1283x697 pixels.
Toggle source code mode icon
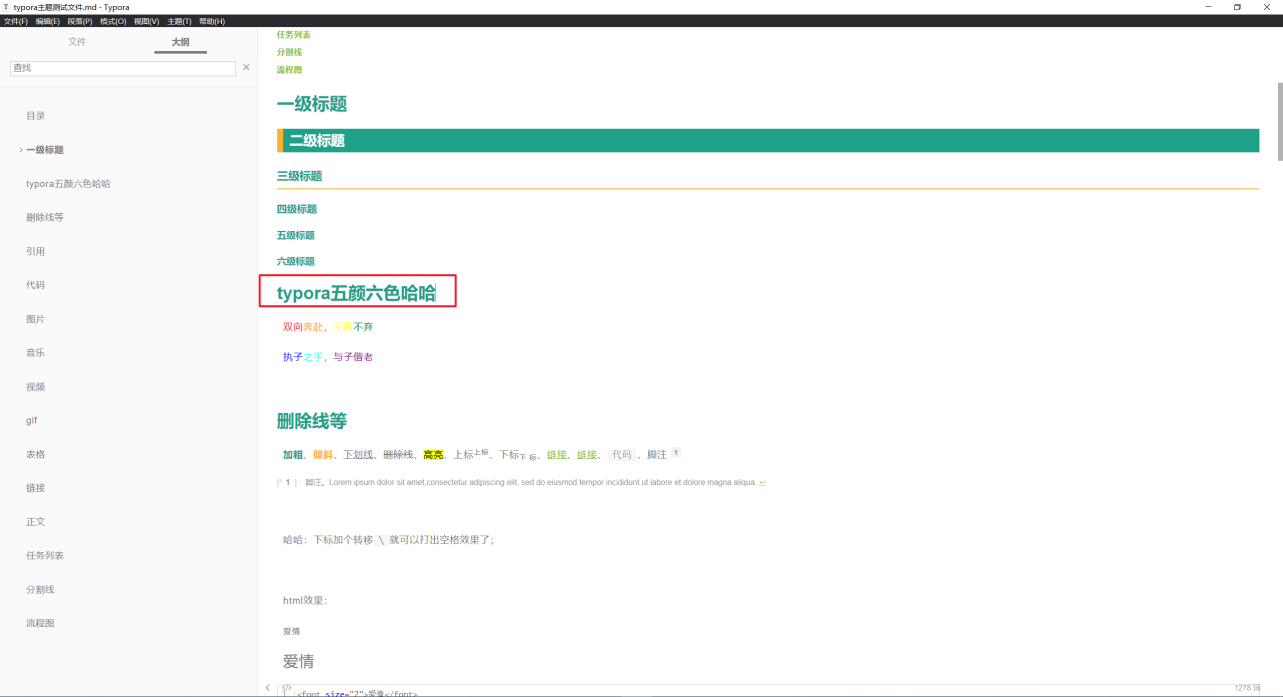pyautogui.click(x=288, y=688)
